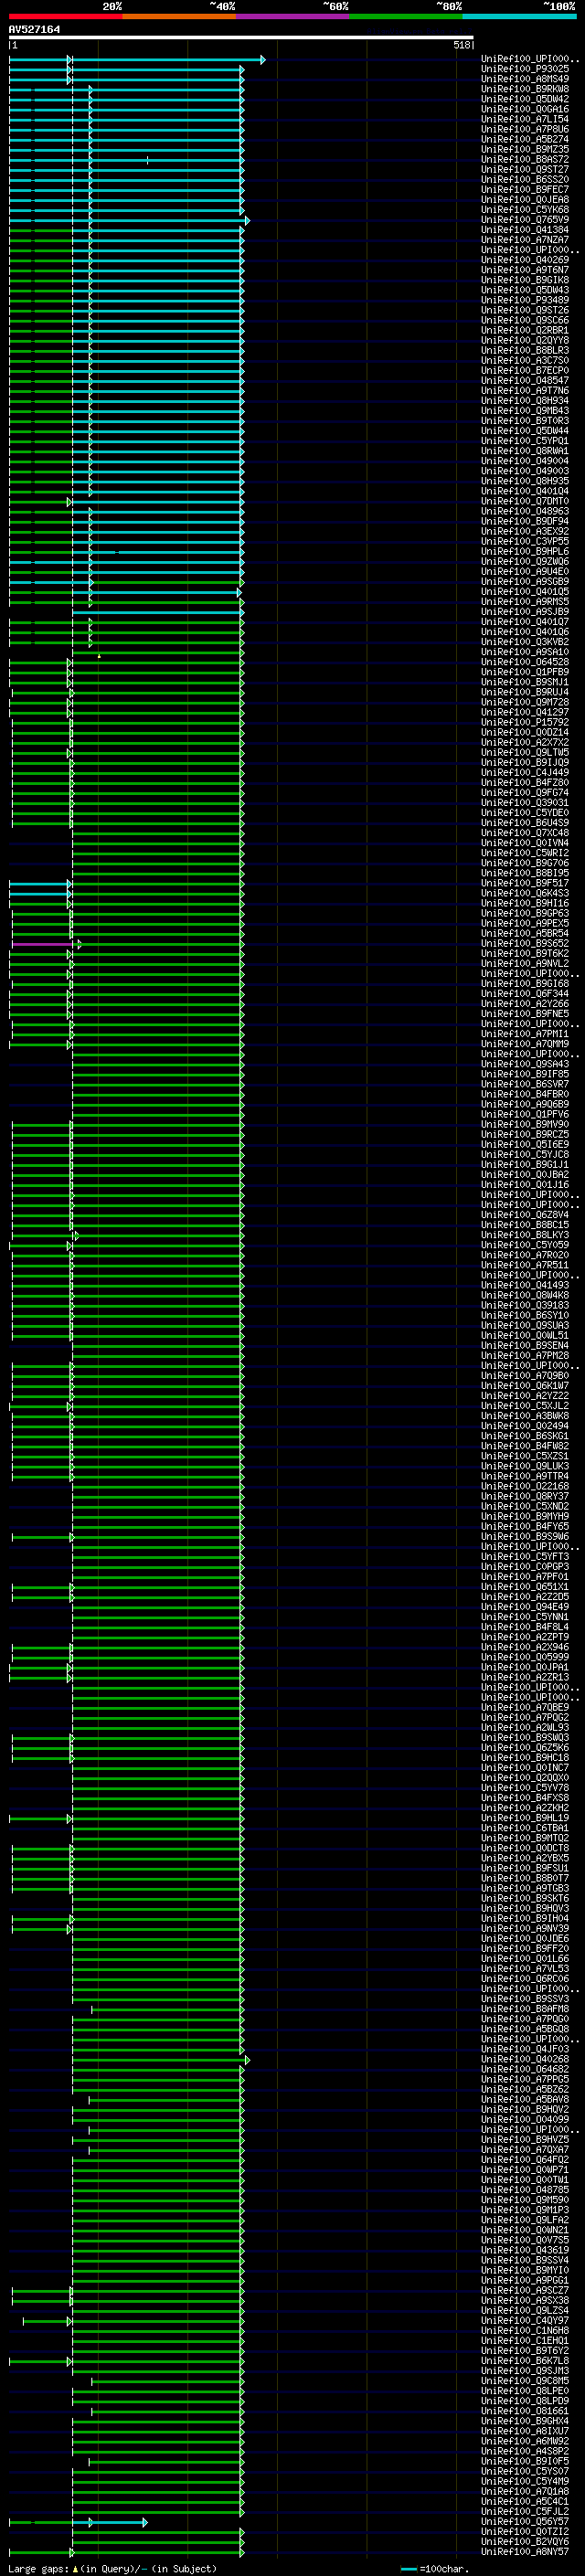This screenshot has width=585, height=2576.
Task: Click hit label UniRef100_A7QMM9
Action: click(525, 1044)
